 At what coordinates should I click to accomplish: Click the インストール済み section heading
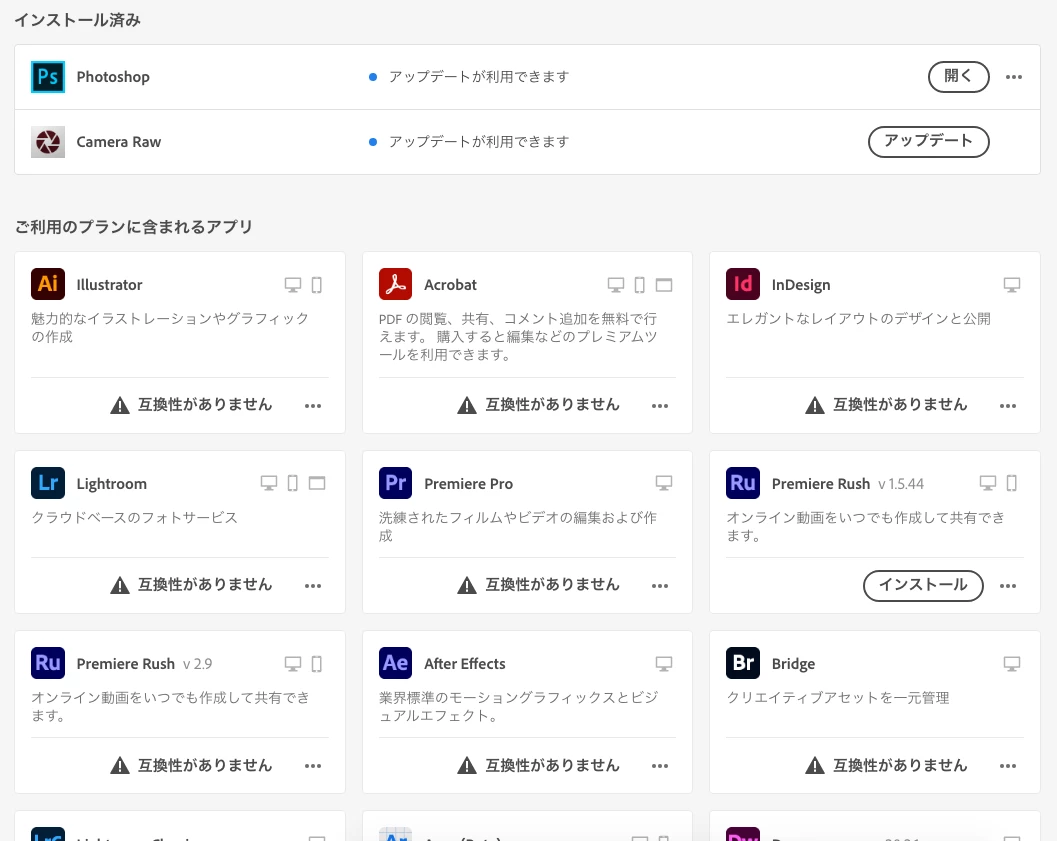[x=78, y=20]
